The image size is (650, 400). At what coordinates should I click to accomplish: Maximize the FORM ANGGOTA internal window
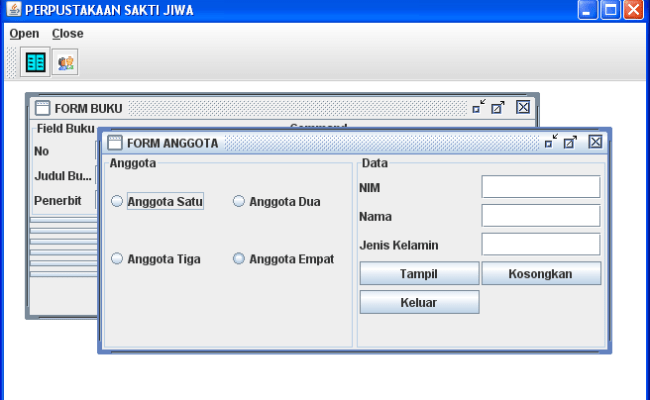570,142
